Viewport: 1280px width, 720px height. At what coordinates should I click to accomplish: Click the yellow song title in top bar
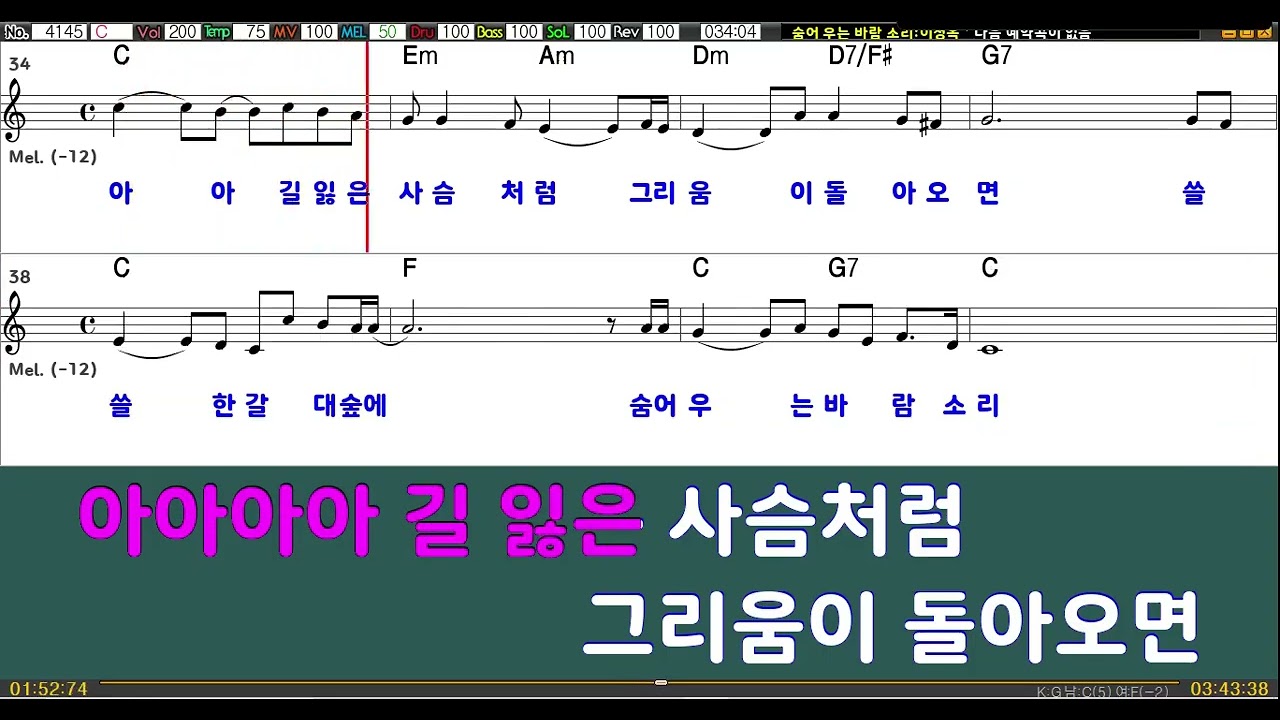(x=875, y=32)
